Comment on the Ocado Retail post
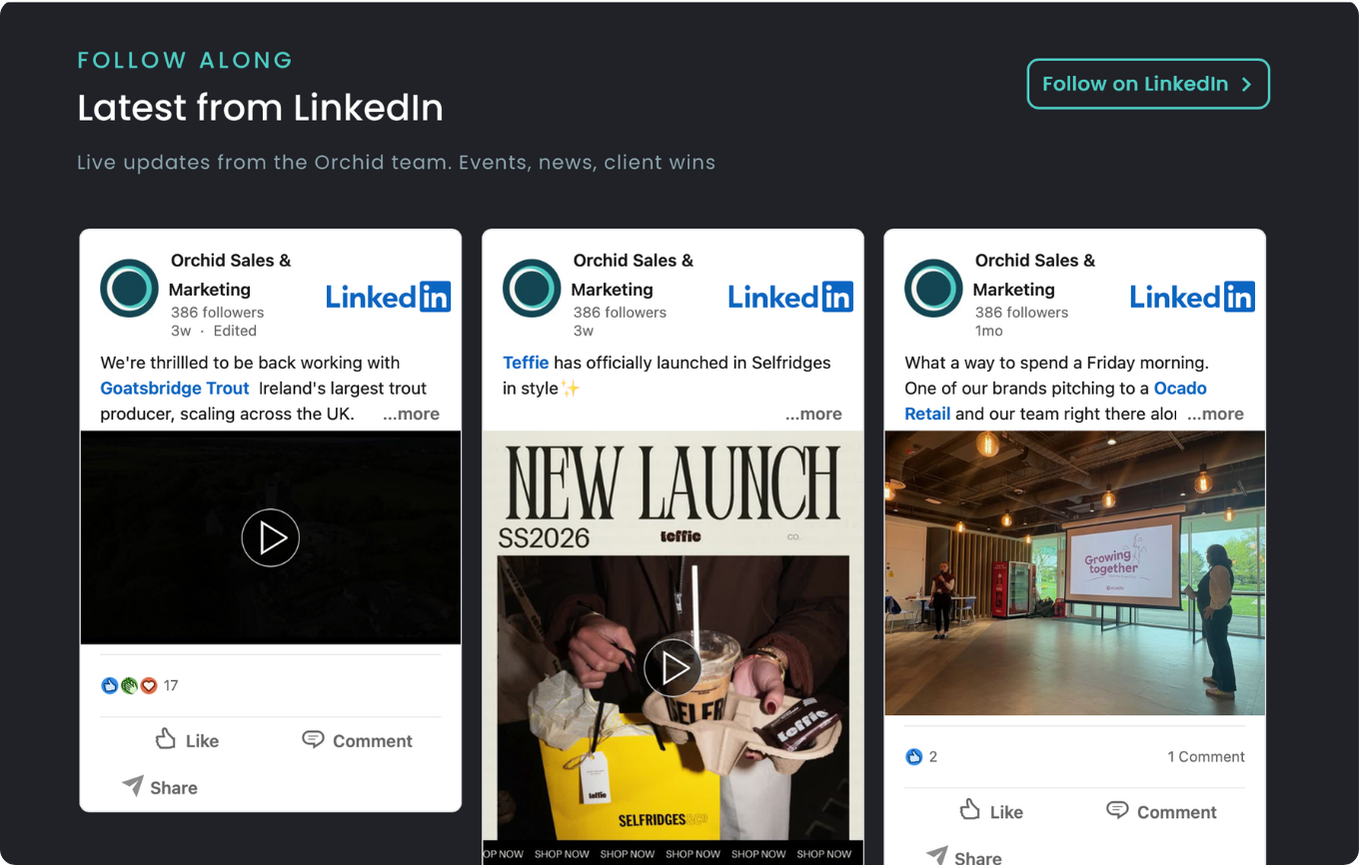1359x865 pixels. 1161,811
